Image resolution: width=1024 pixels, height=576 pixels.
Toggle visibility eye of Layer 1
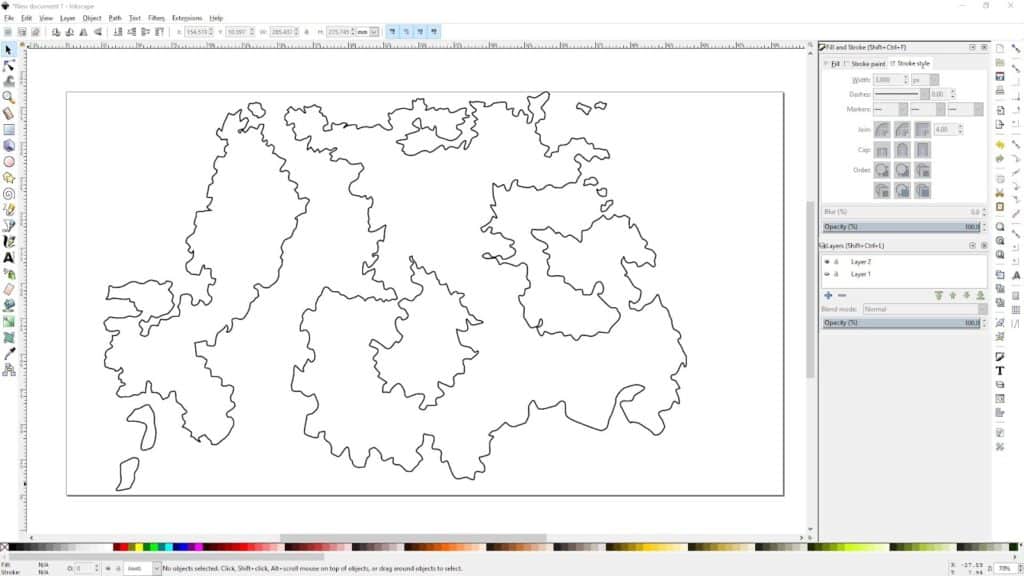click(827, 274)
